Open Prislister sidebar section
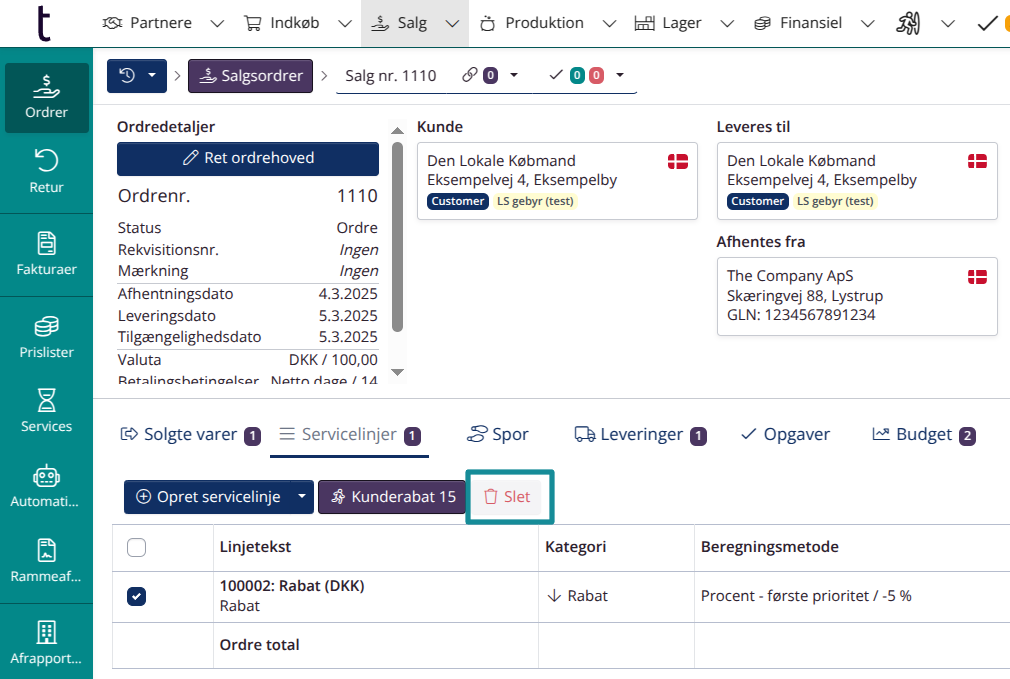The image size is (1010, 679). (46, 338)
